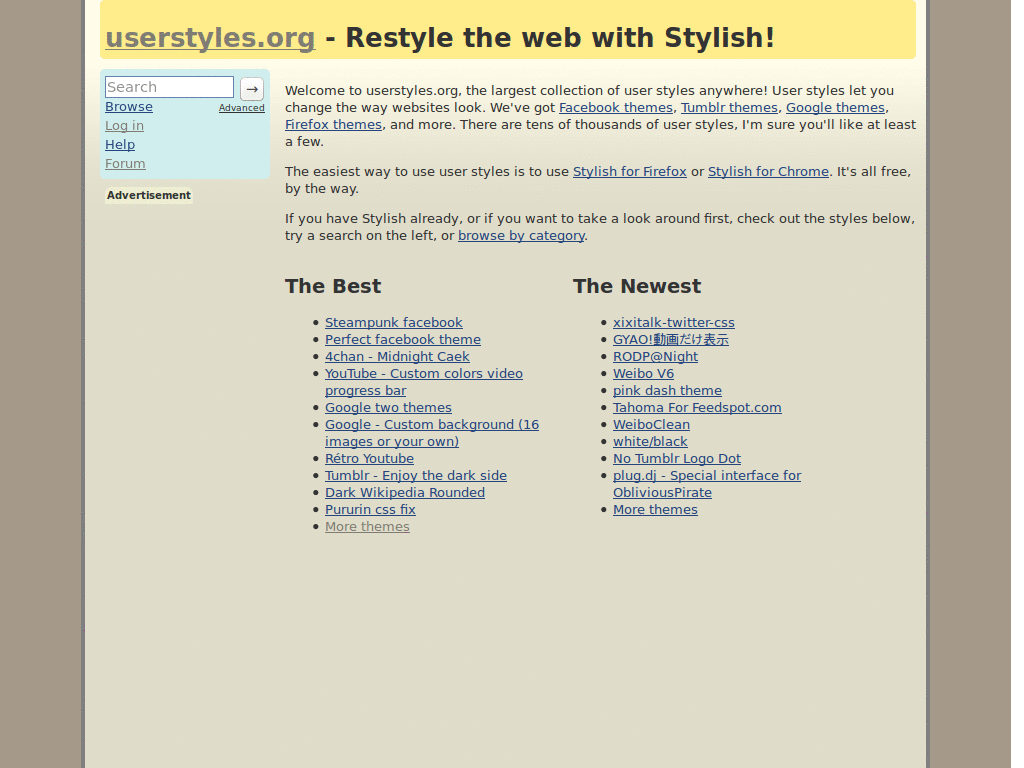Open Google two themes style
This screenshot has width=1024, height=768.
(389, 408)
